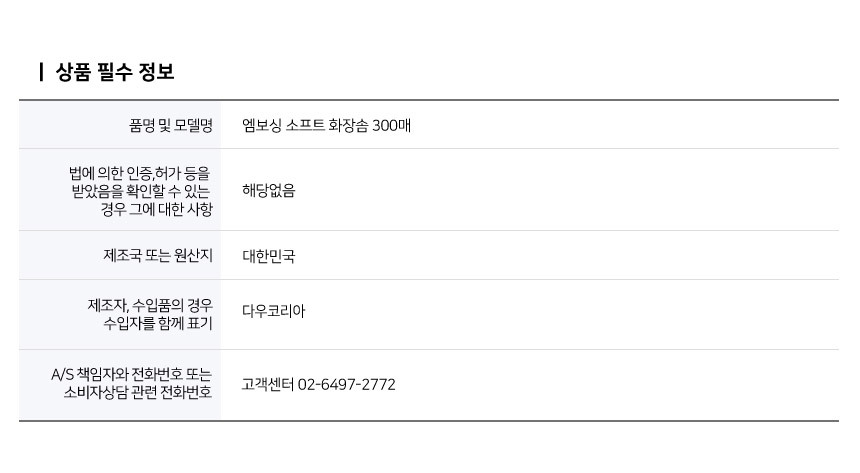This screenshot has width=860, height=473.
Task: Click the 'A/S 책임자와 전화번호 또는' label line
Action: pos(132,374)
